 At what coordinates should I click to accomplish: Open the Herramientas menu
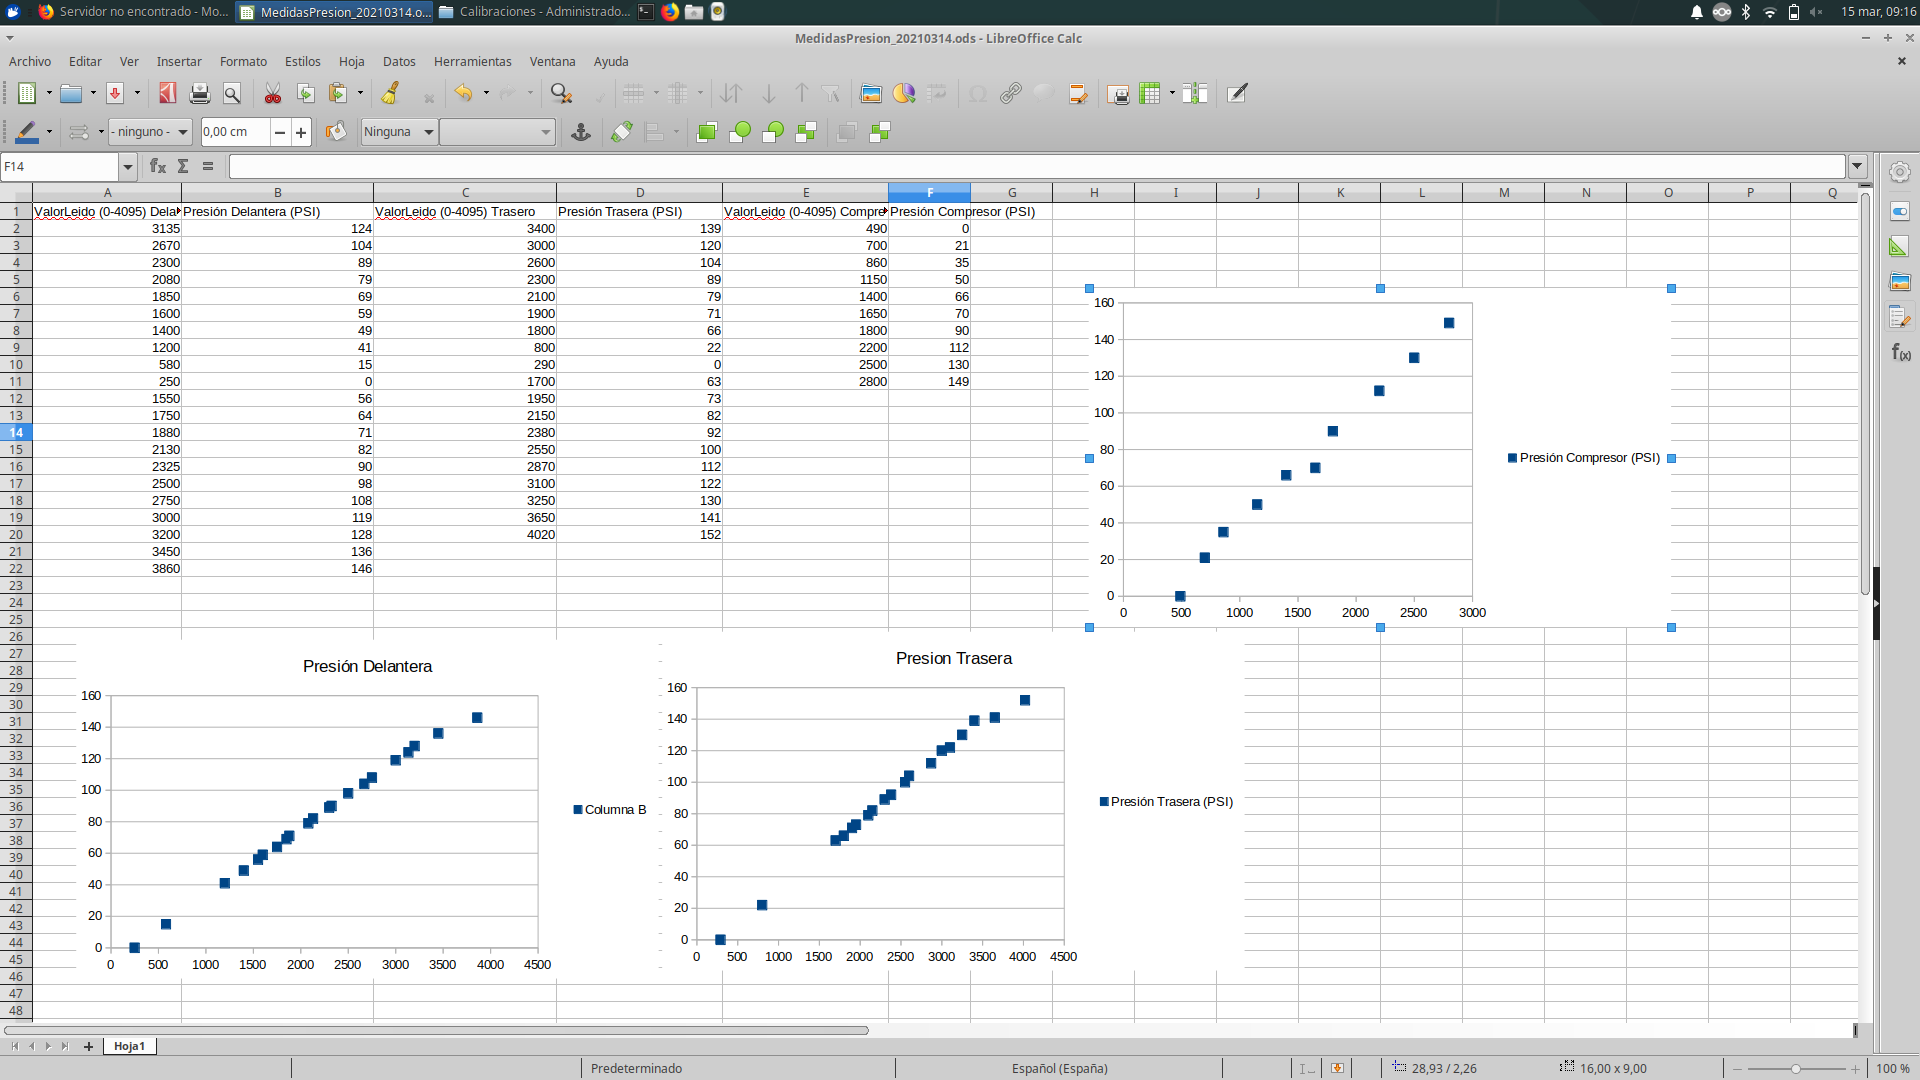(472, 61)
